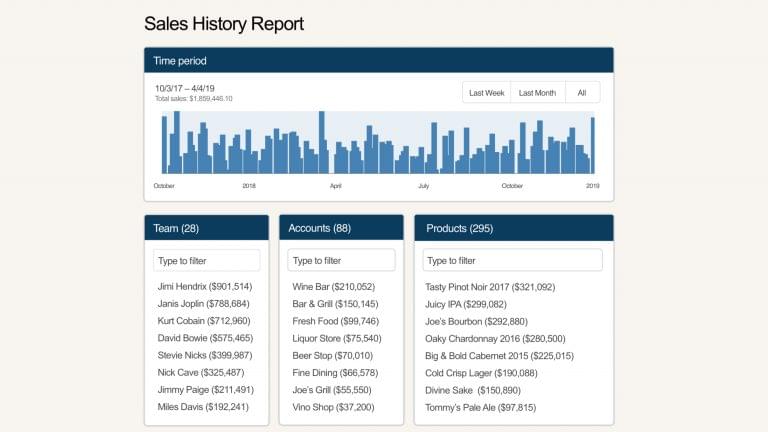Screen dimensions: 768x432
Task: Pick Oaky Chardonnay 2016 product
Action: [495, 339]
